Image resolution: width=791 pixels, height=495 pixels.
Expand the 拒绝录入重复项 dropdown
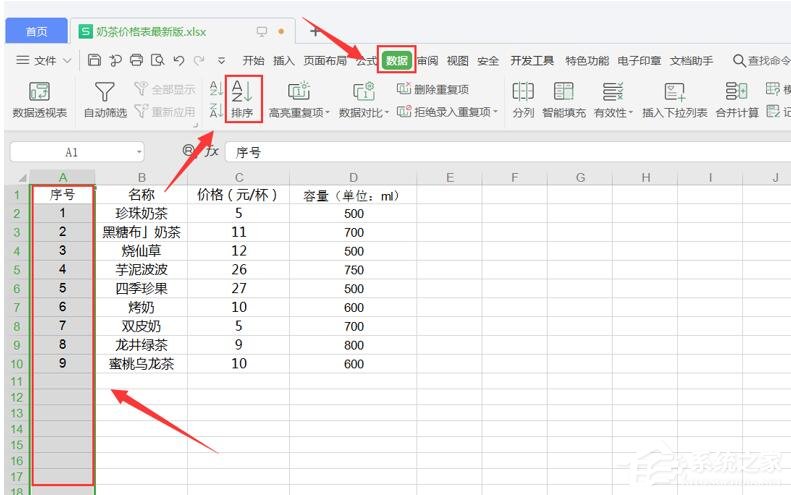click(448, 112)
